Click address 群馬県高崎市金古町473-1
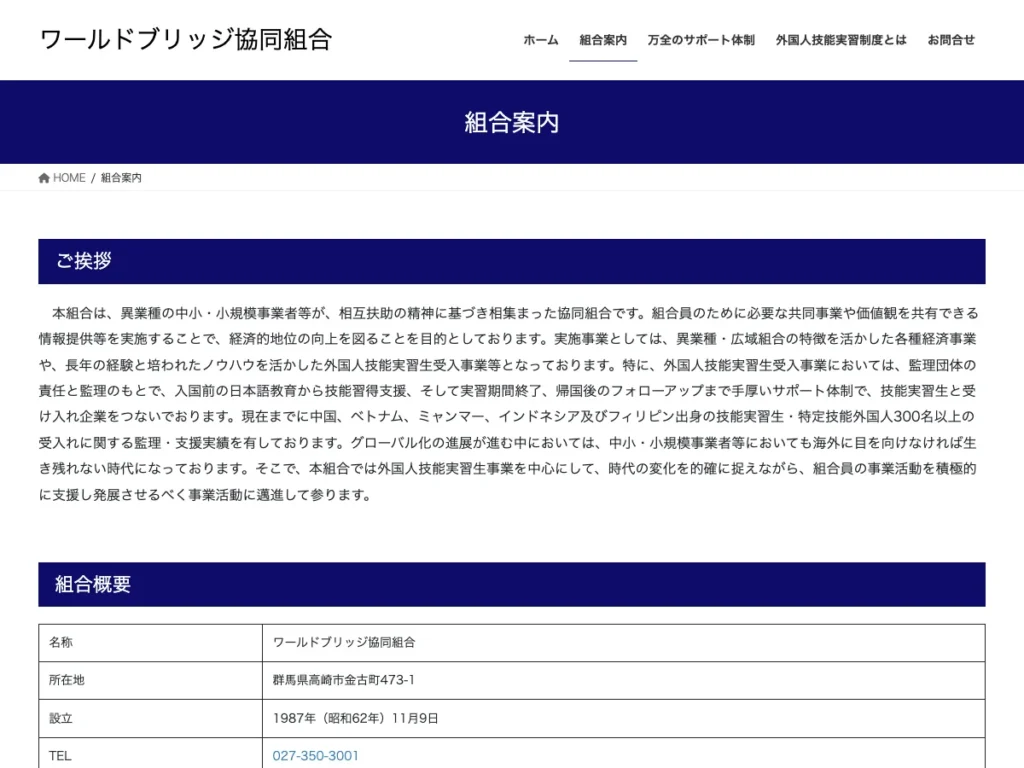1024x768 pixels. pos(344,680)
